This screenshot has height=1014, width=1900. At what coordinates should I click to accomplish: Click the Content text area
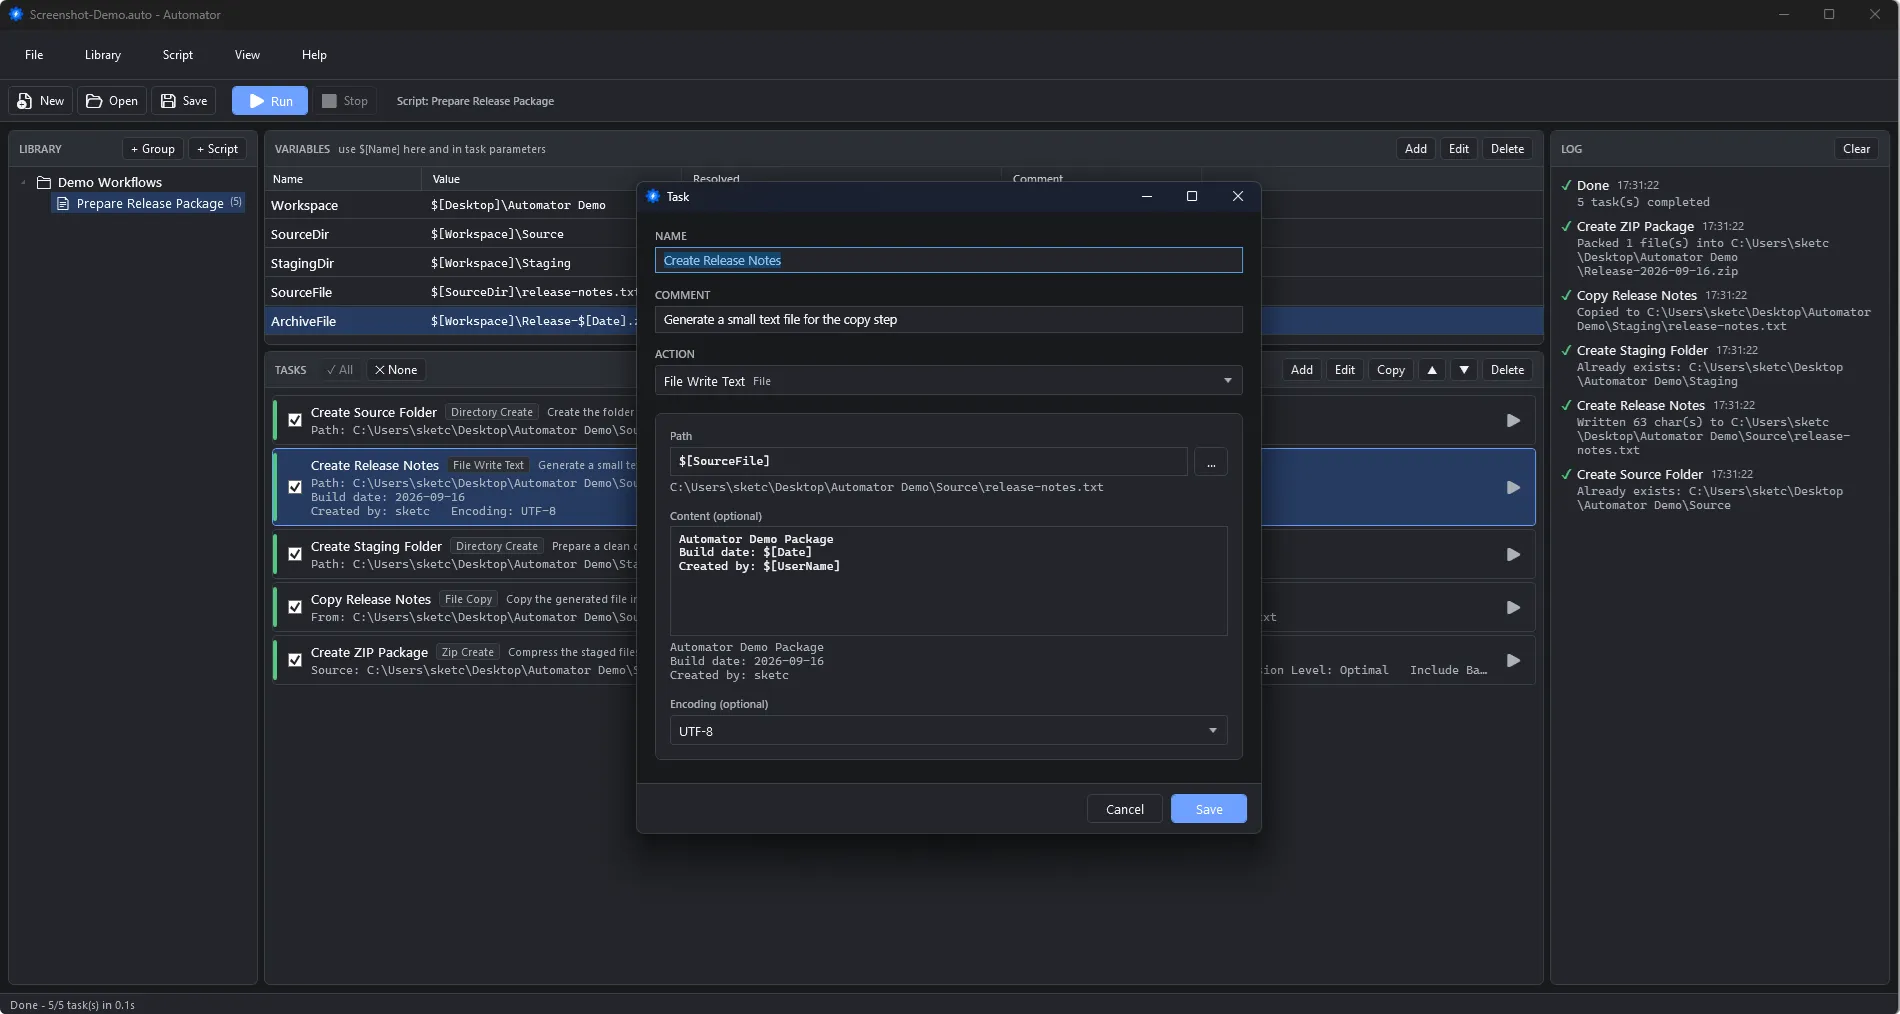(x=948, y=581)
